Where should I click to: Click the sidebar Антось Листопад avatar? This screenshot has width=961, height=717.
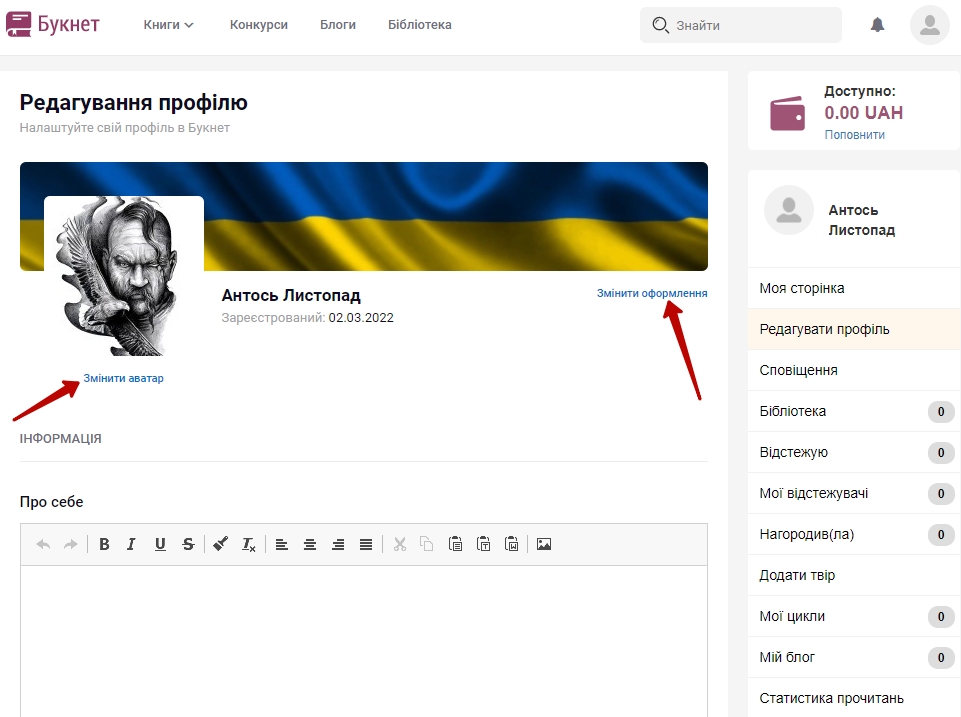pyautogui.click(x=789, y=210)
